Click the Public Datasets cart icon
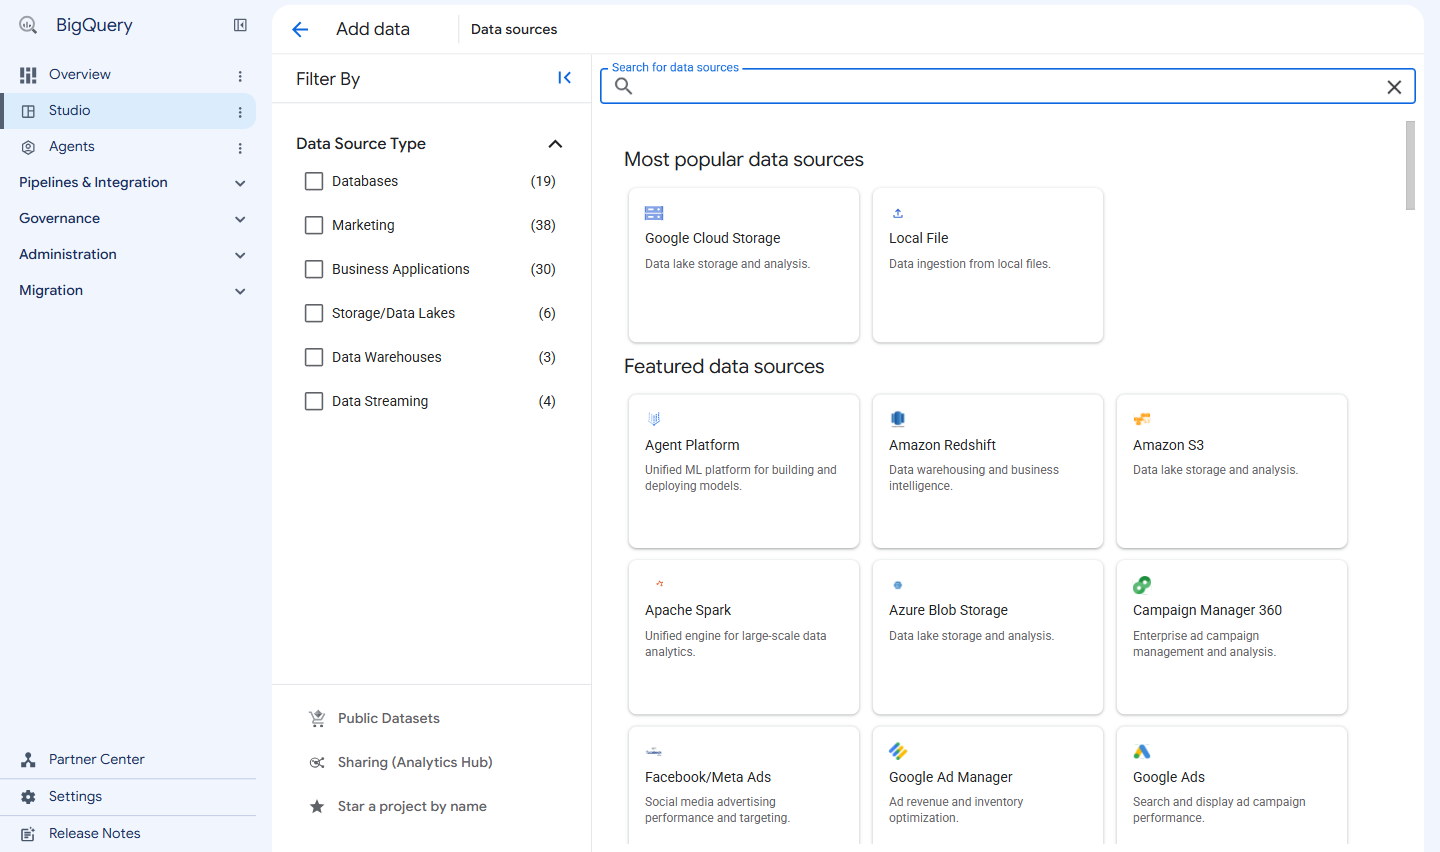The height and width of the screenshot is (852, 1440). (317, 718)
